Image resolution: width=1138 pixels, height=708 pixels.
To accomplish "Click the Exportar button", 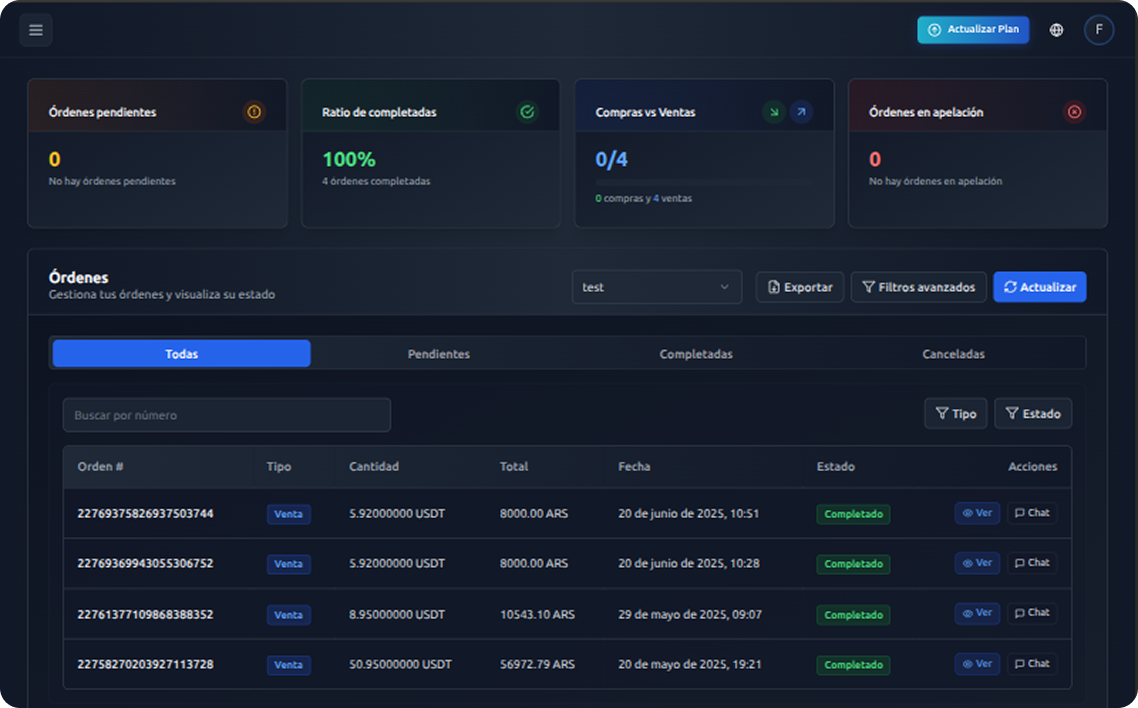I will tap(799, 287).
